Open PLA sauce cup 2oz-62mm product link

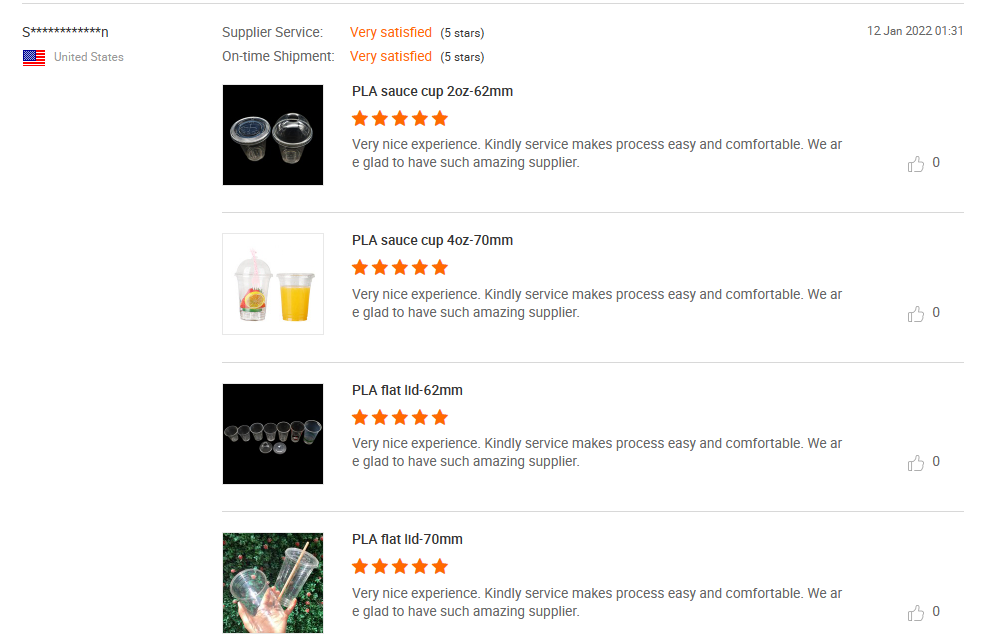click(x=432, y=91)
